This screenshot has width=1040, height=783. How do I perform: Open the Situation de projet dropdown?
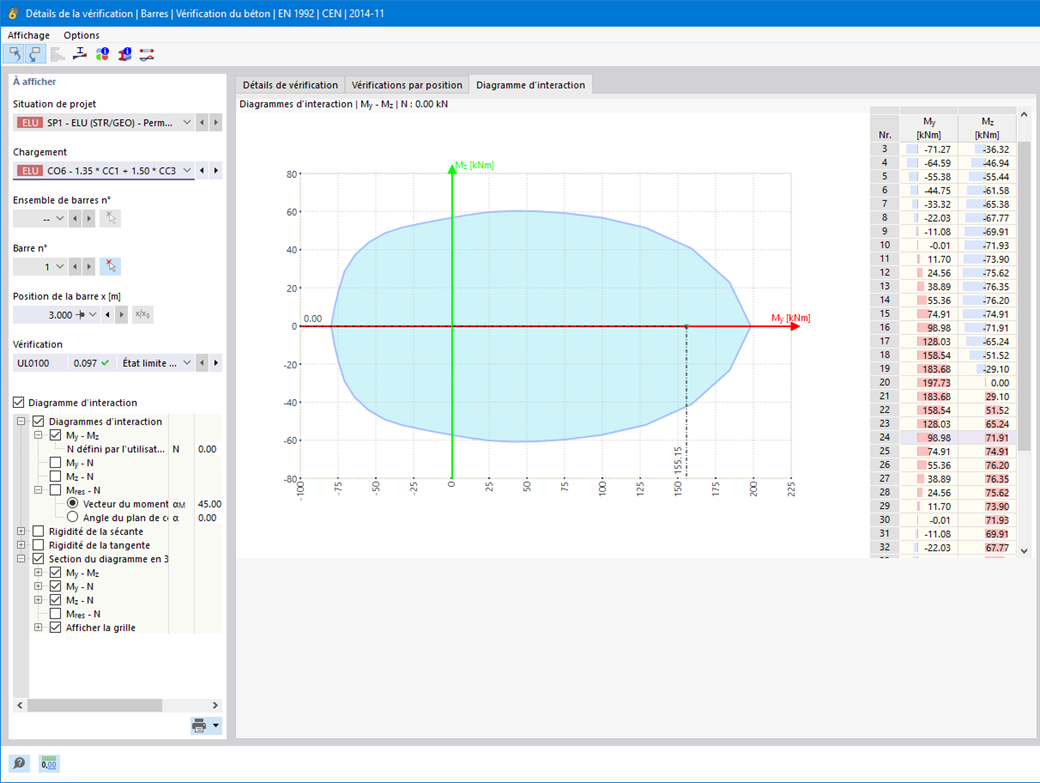187,123
